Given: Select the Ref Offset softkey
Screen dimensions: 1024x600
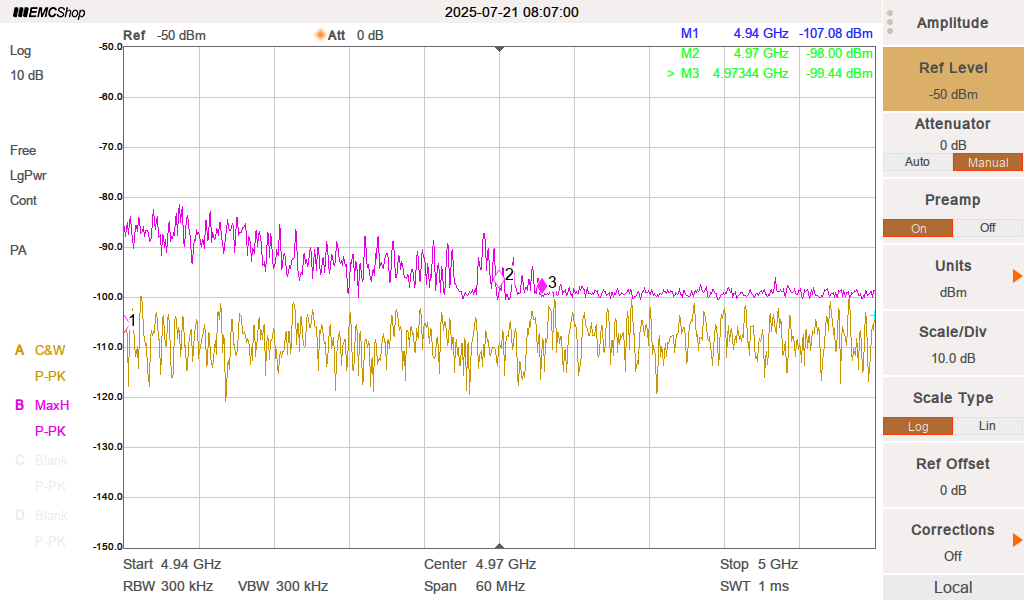Looking at the screenshot, I should point(952,476).
